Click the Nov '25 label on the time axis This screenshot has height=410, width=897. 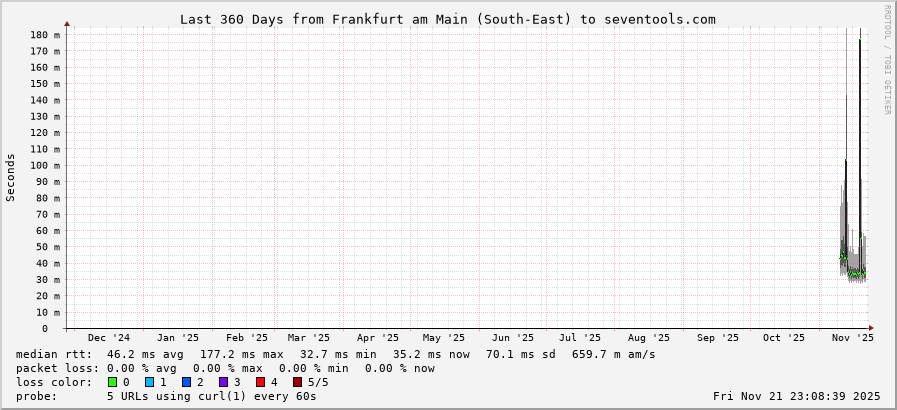[852, 338]
